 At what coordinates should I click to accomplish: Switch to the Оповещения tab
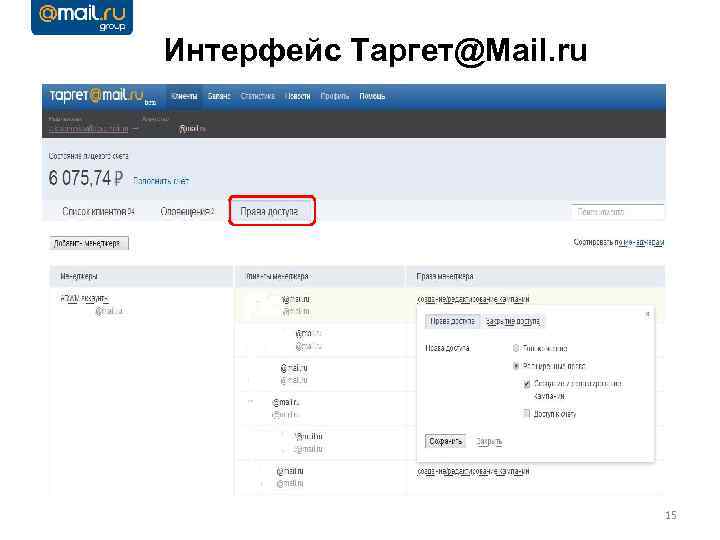point(187,212)
